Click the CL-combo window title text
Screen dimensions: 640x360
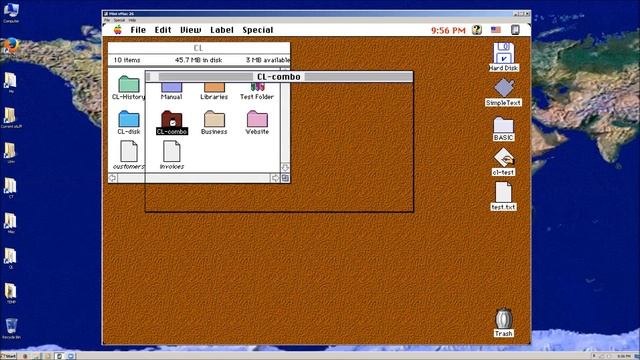(278, 77)
